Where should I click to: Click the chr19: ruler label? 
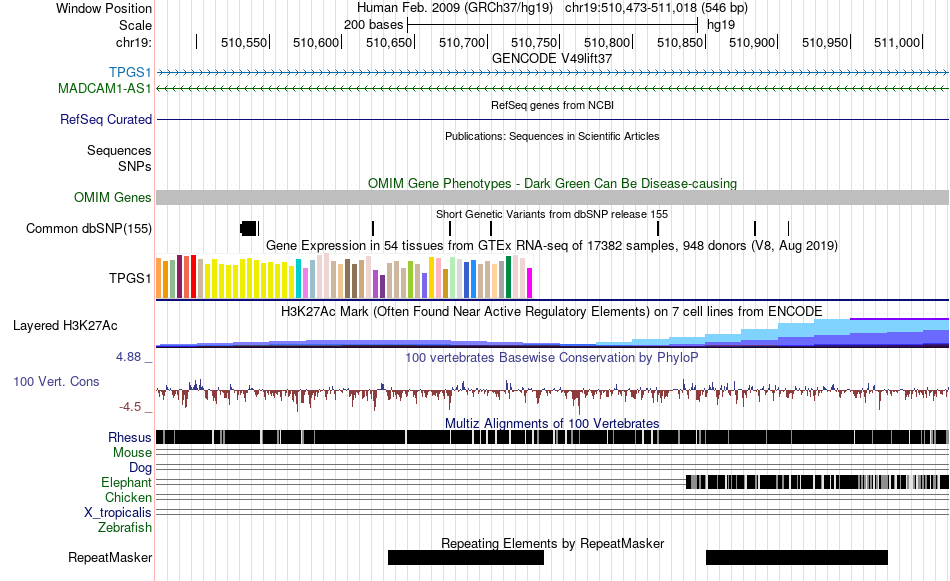coord(133,42)
